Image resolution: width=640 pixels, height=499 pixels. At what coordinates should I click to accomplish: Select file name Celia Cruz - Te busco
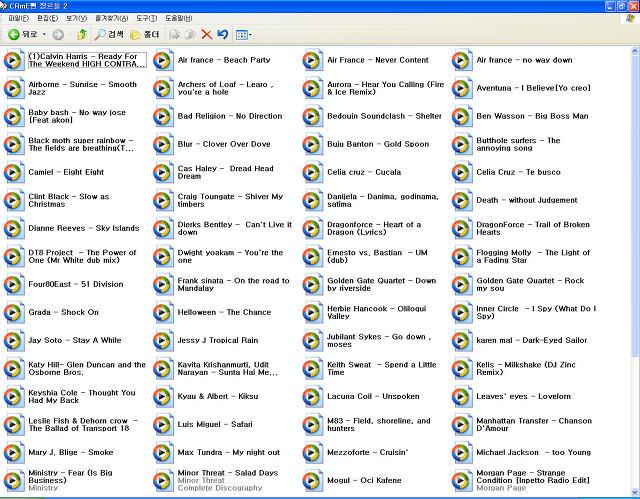tap(518, 172)
